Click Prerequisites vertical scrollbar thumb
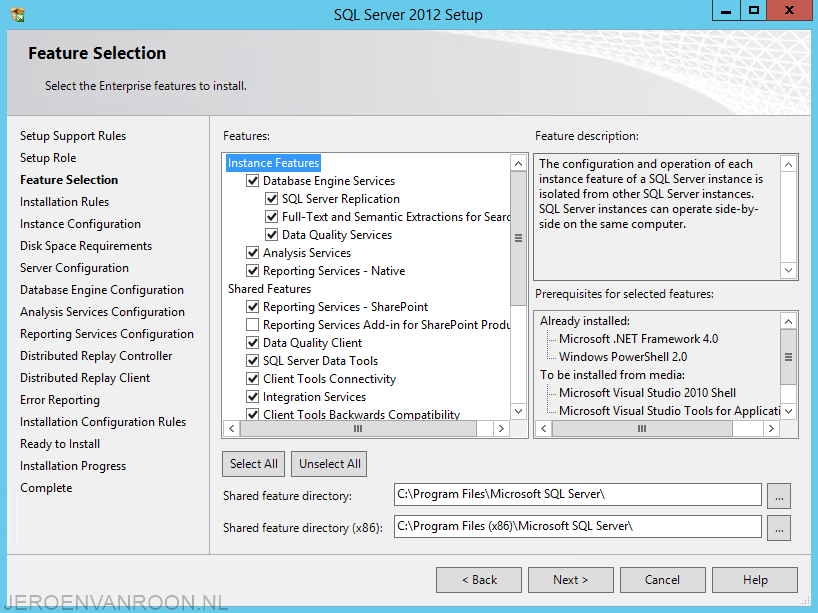The width and height of the screenshot is (818, 613). pos(788,357)
